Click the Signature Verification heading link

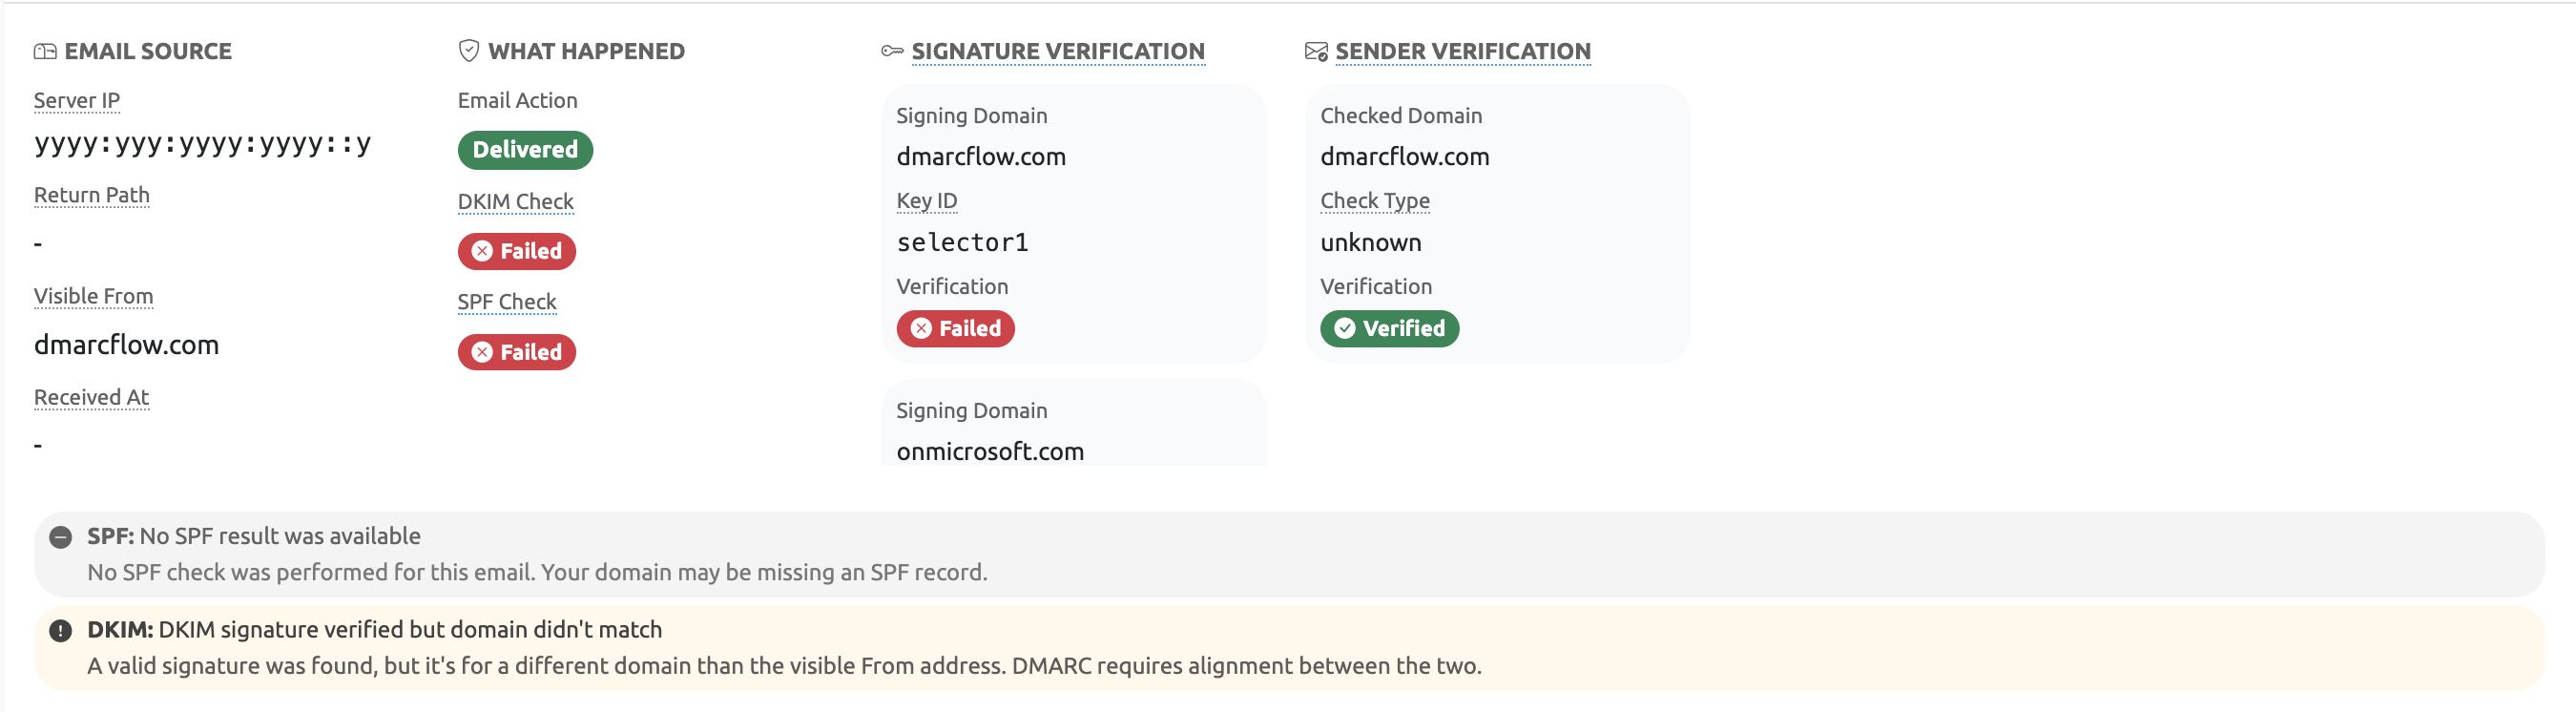[x=1058, y=51]
